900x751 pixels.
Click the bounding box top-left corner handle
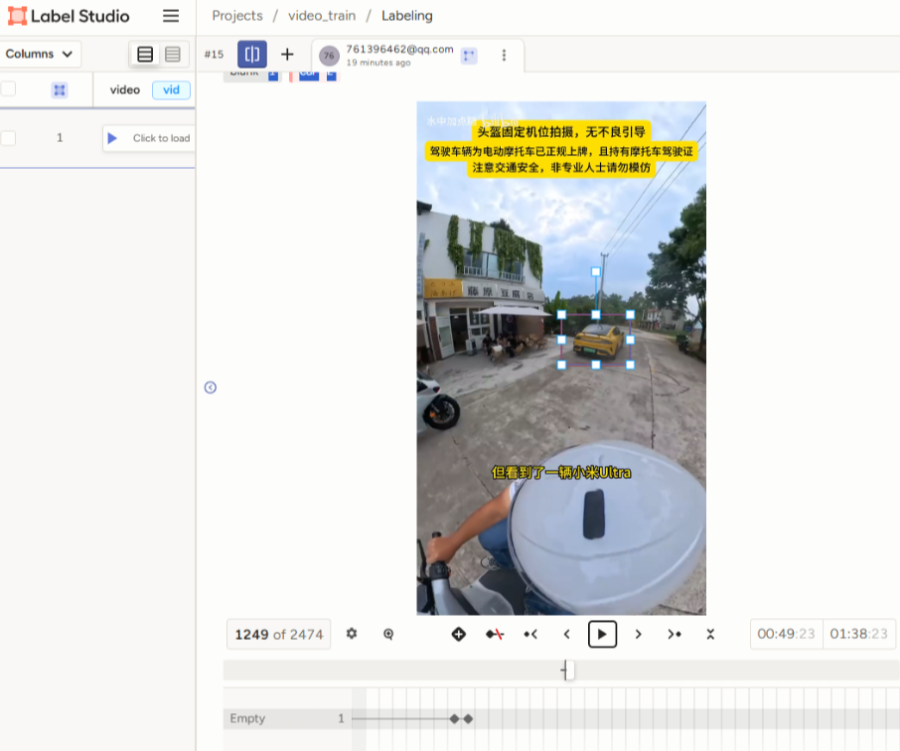(x=562, y=315)
